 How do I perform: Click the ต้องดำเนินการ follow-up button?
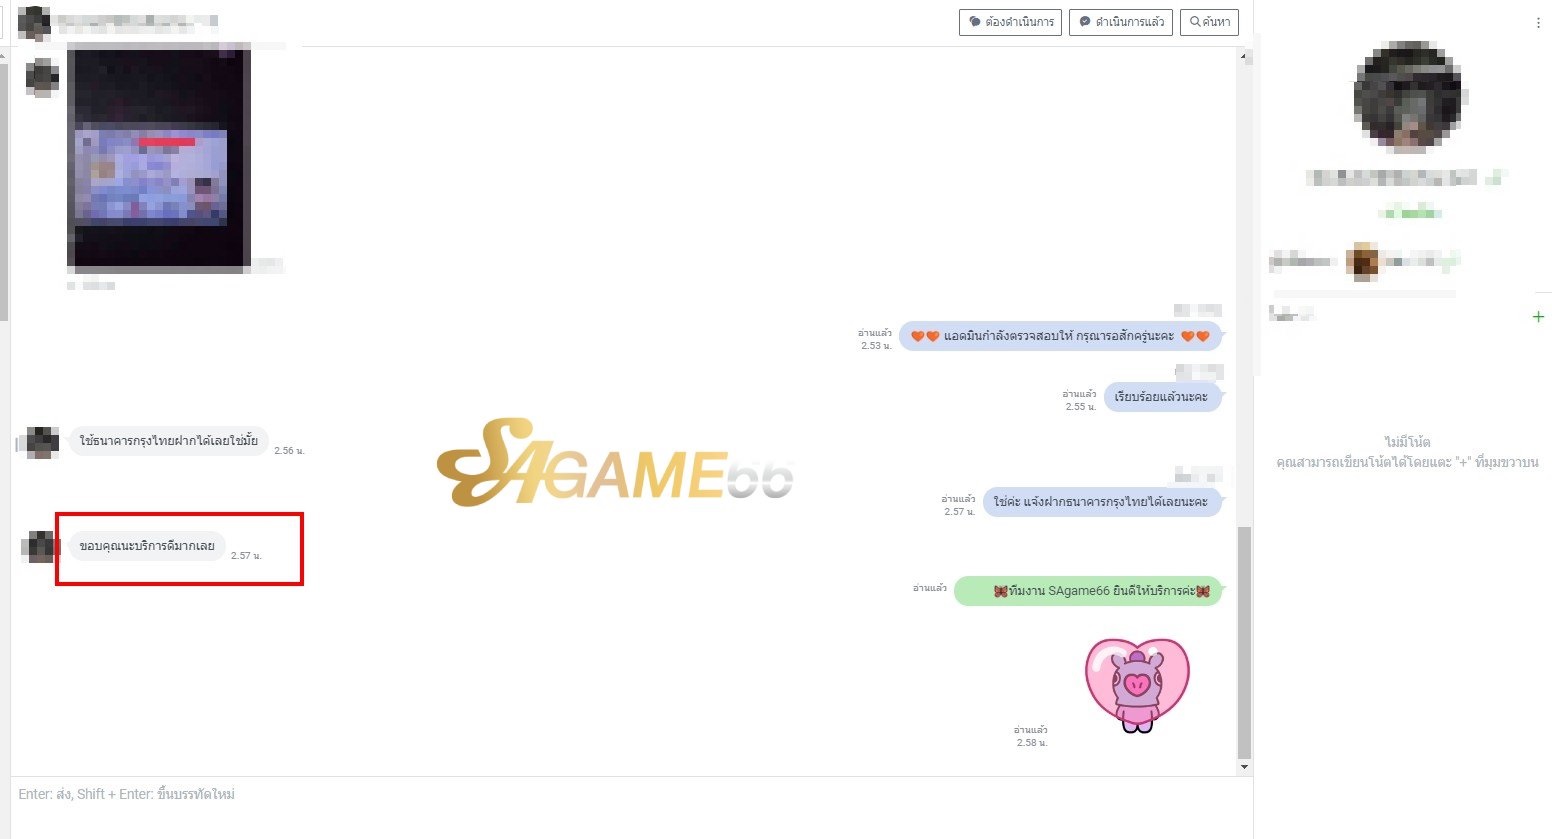[1009, 22]
